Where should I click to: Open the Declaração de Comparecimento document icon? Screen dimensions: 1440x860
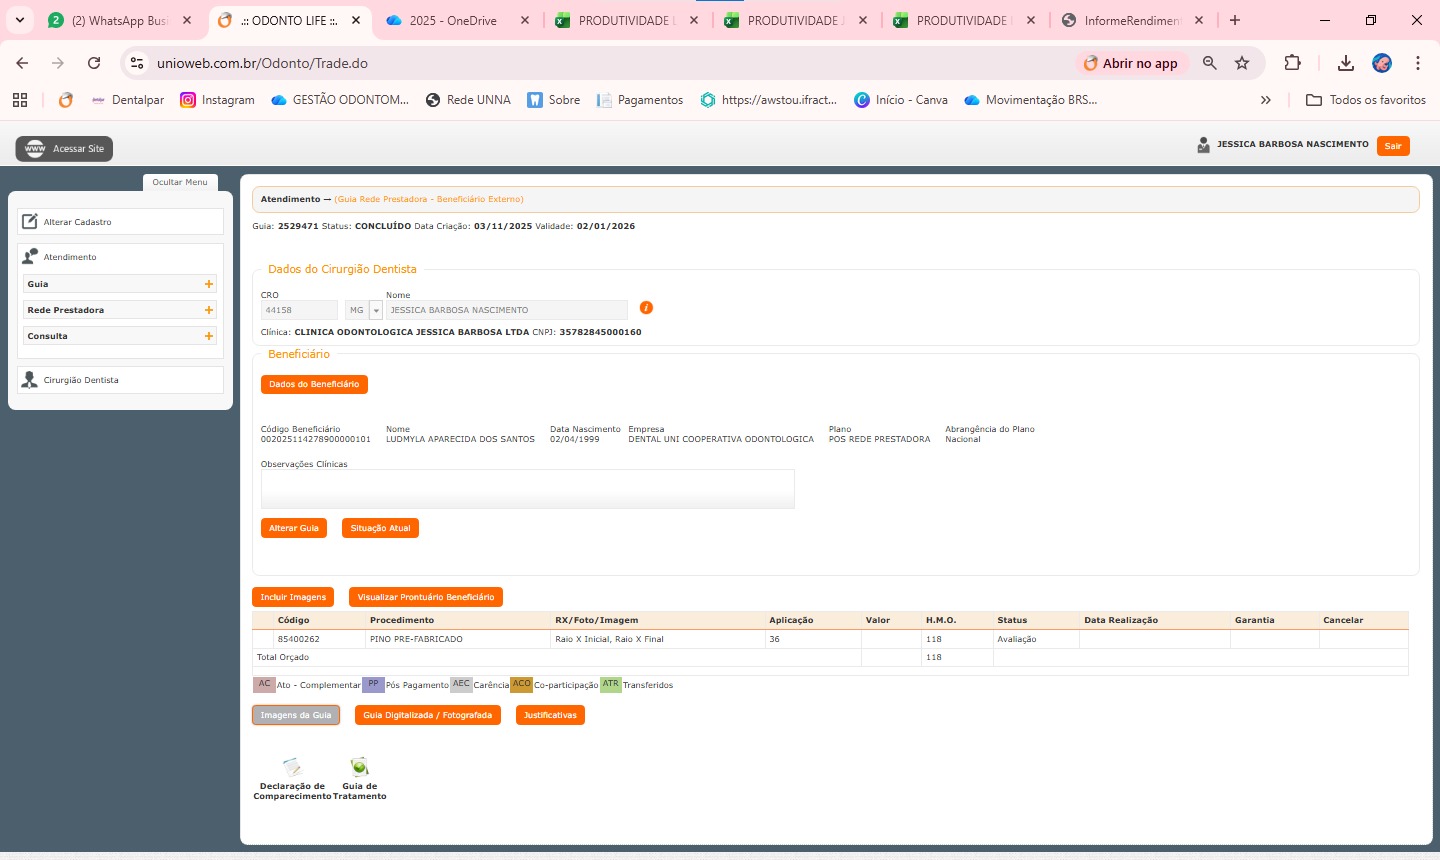click(292, 767)
